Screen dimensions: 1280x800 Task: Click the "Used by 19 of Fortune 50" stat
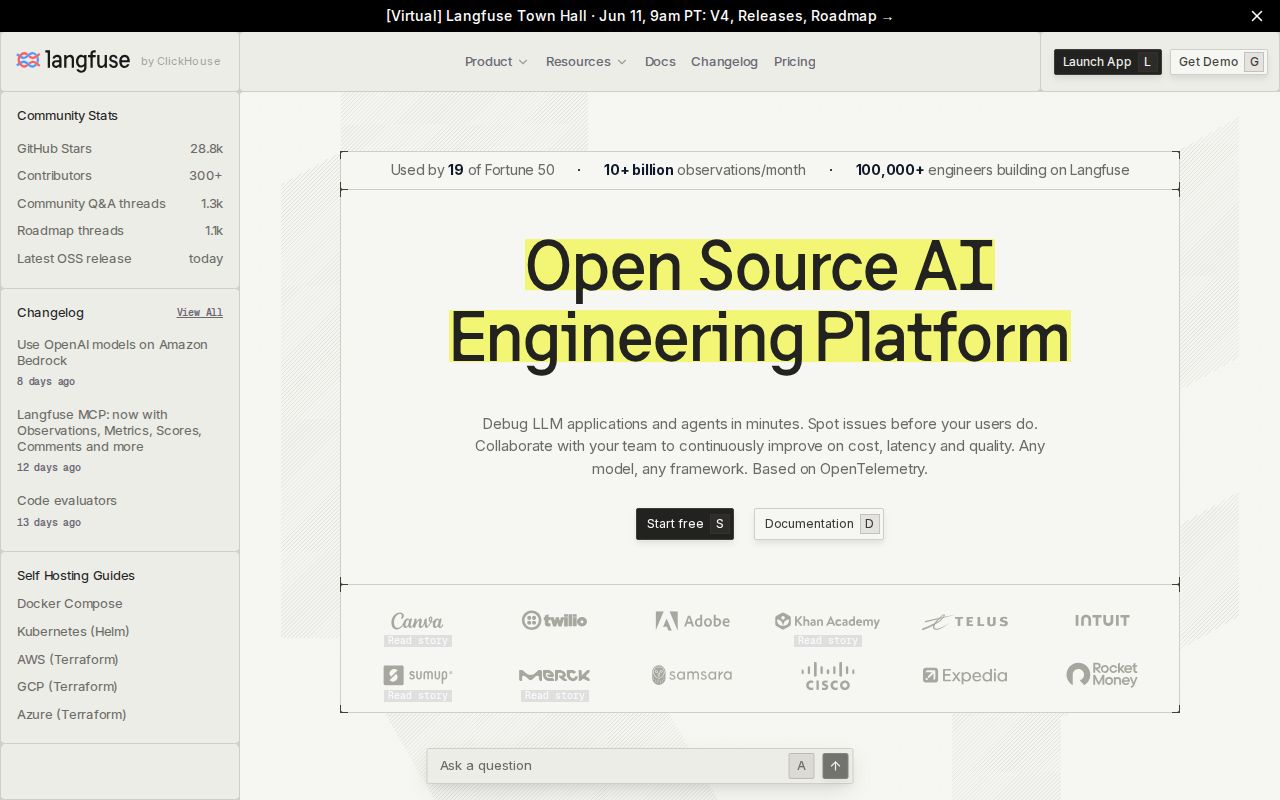point(472,170)
